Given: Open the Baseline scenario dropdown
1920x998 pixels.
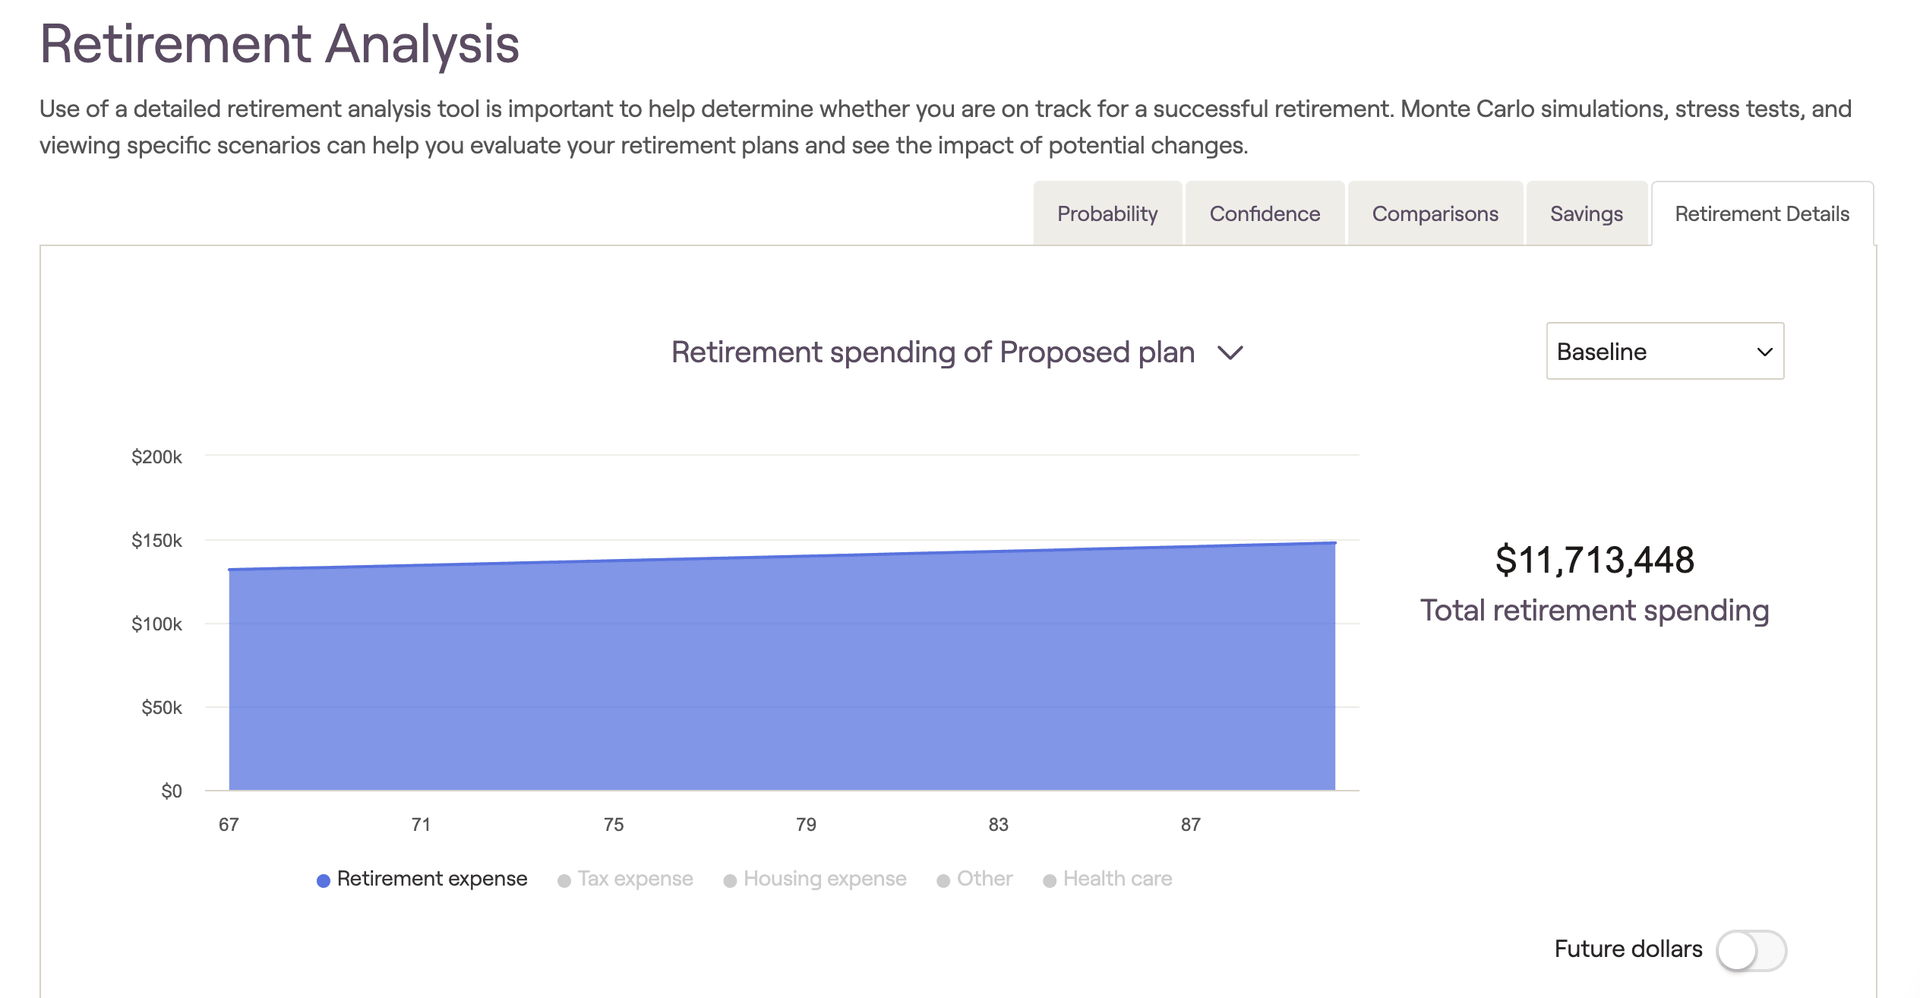Looking at the screenshot, I should click(x=1665, y=351).
